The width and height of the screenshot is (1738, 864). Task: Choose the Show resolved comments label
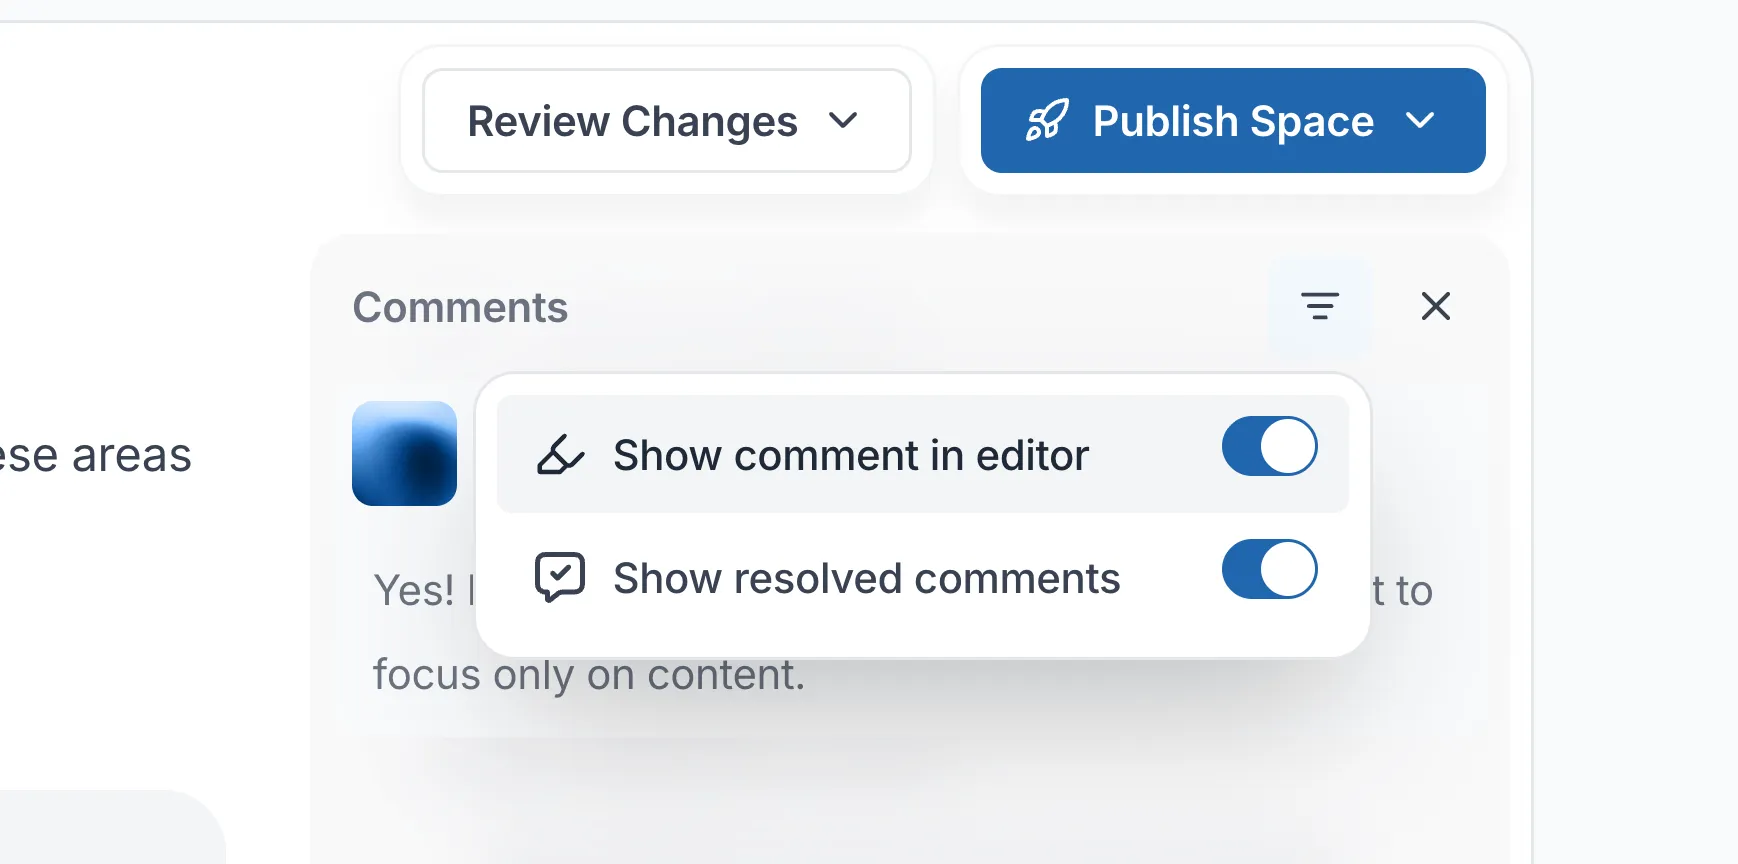tap(867, 578)
